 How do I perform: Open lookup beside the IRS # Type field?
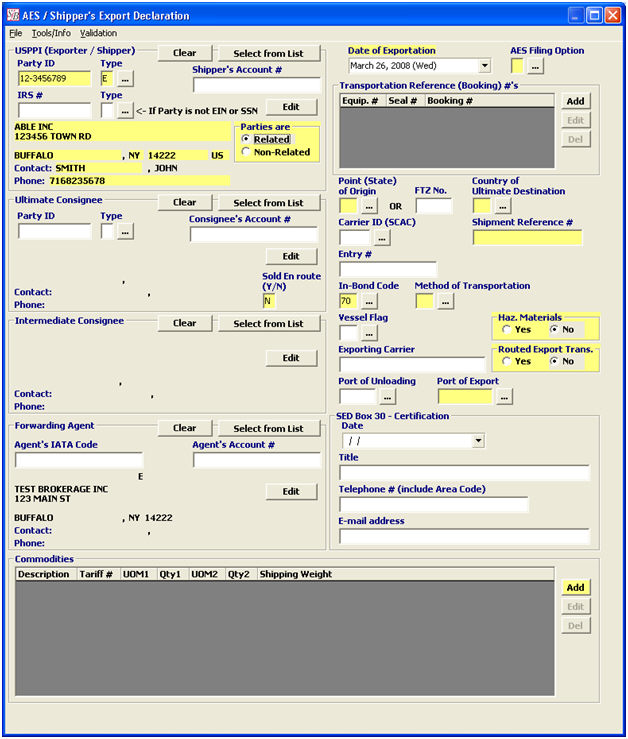(125, 111)
